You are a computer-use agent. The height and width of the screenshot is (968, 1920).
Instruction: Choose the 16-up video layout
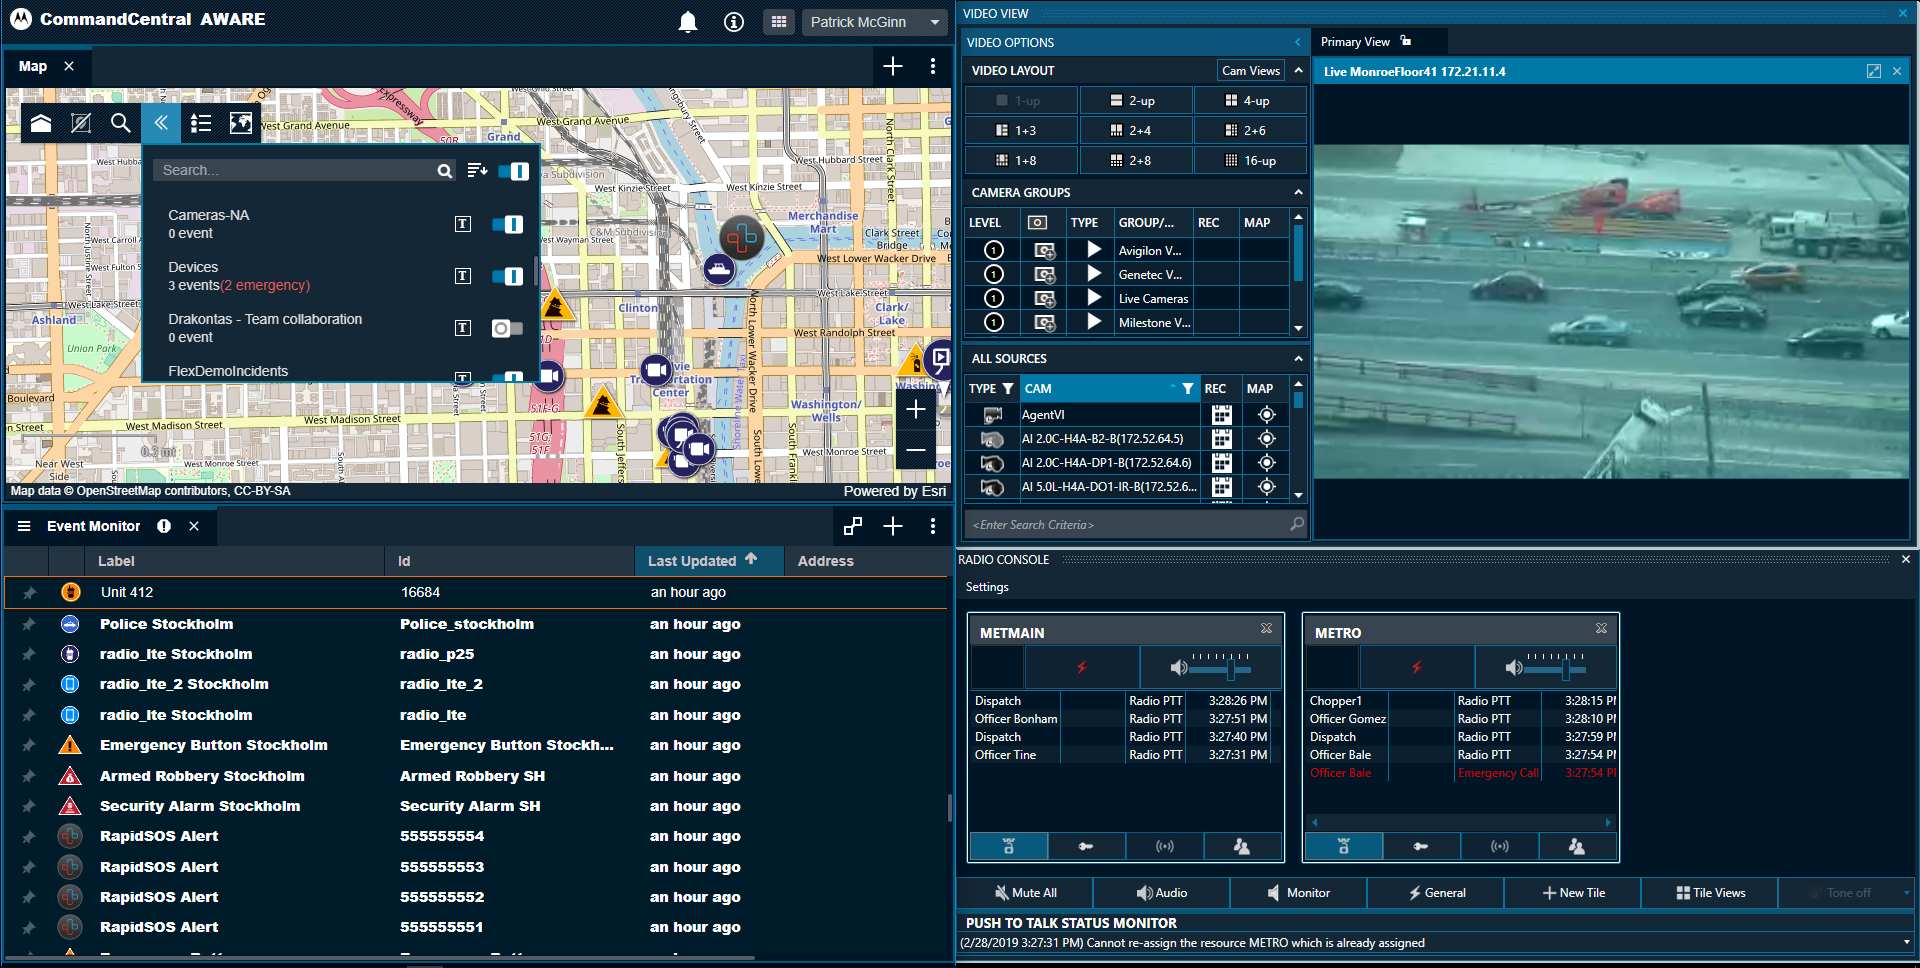tap(1250, 161)
